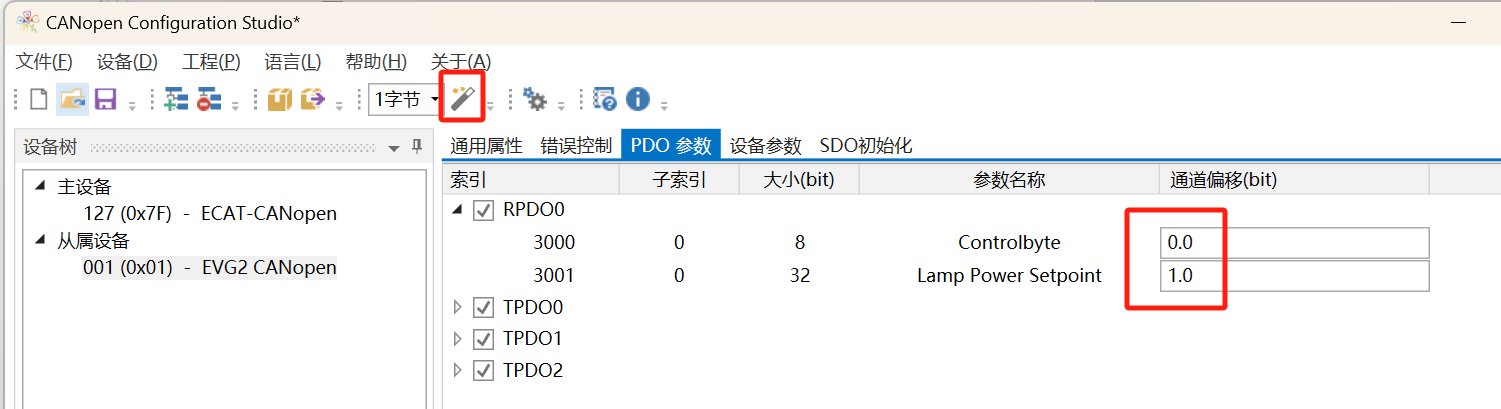
Task: Uncheck the RPDO0 checkbox
Action: click(484, 210)
